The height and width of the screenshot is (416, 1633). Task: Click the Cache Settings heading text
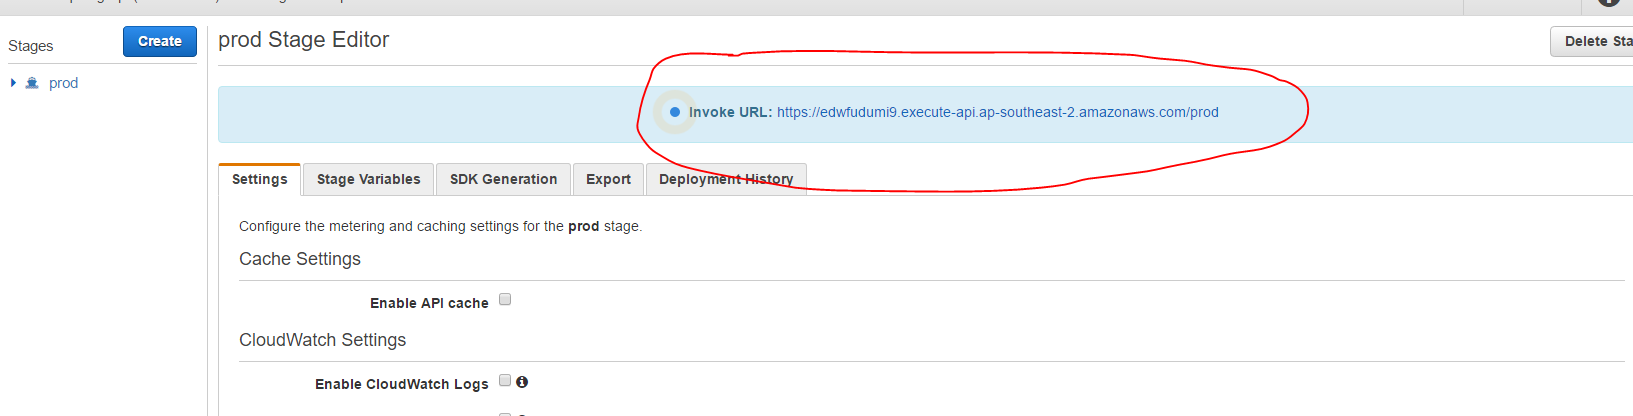(300, 259)
